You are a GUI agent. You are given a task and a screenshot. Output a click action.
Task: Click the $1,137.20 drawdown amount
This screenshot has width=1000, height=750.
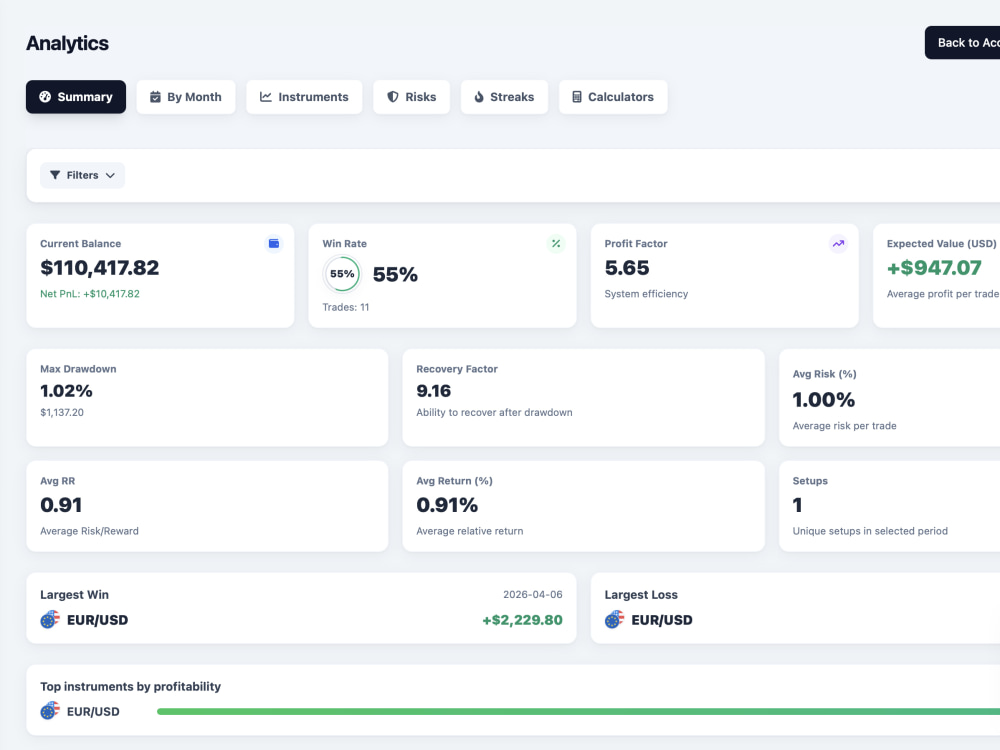coord(62,413)
